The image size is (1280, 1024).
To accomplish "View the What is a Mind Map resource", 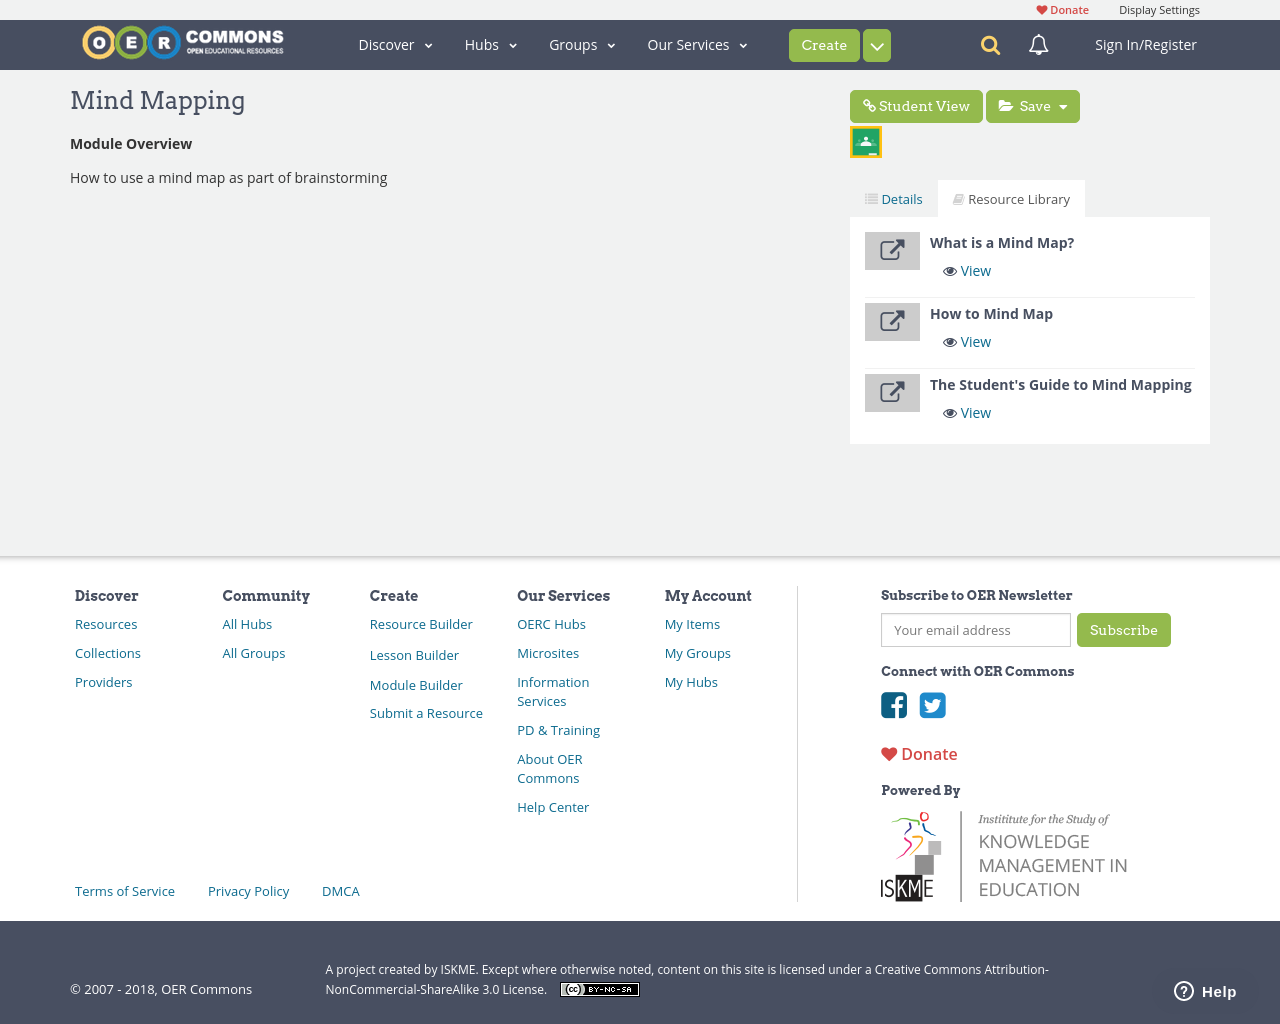I will [x=975, y=270].
